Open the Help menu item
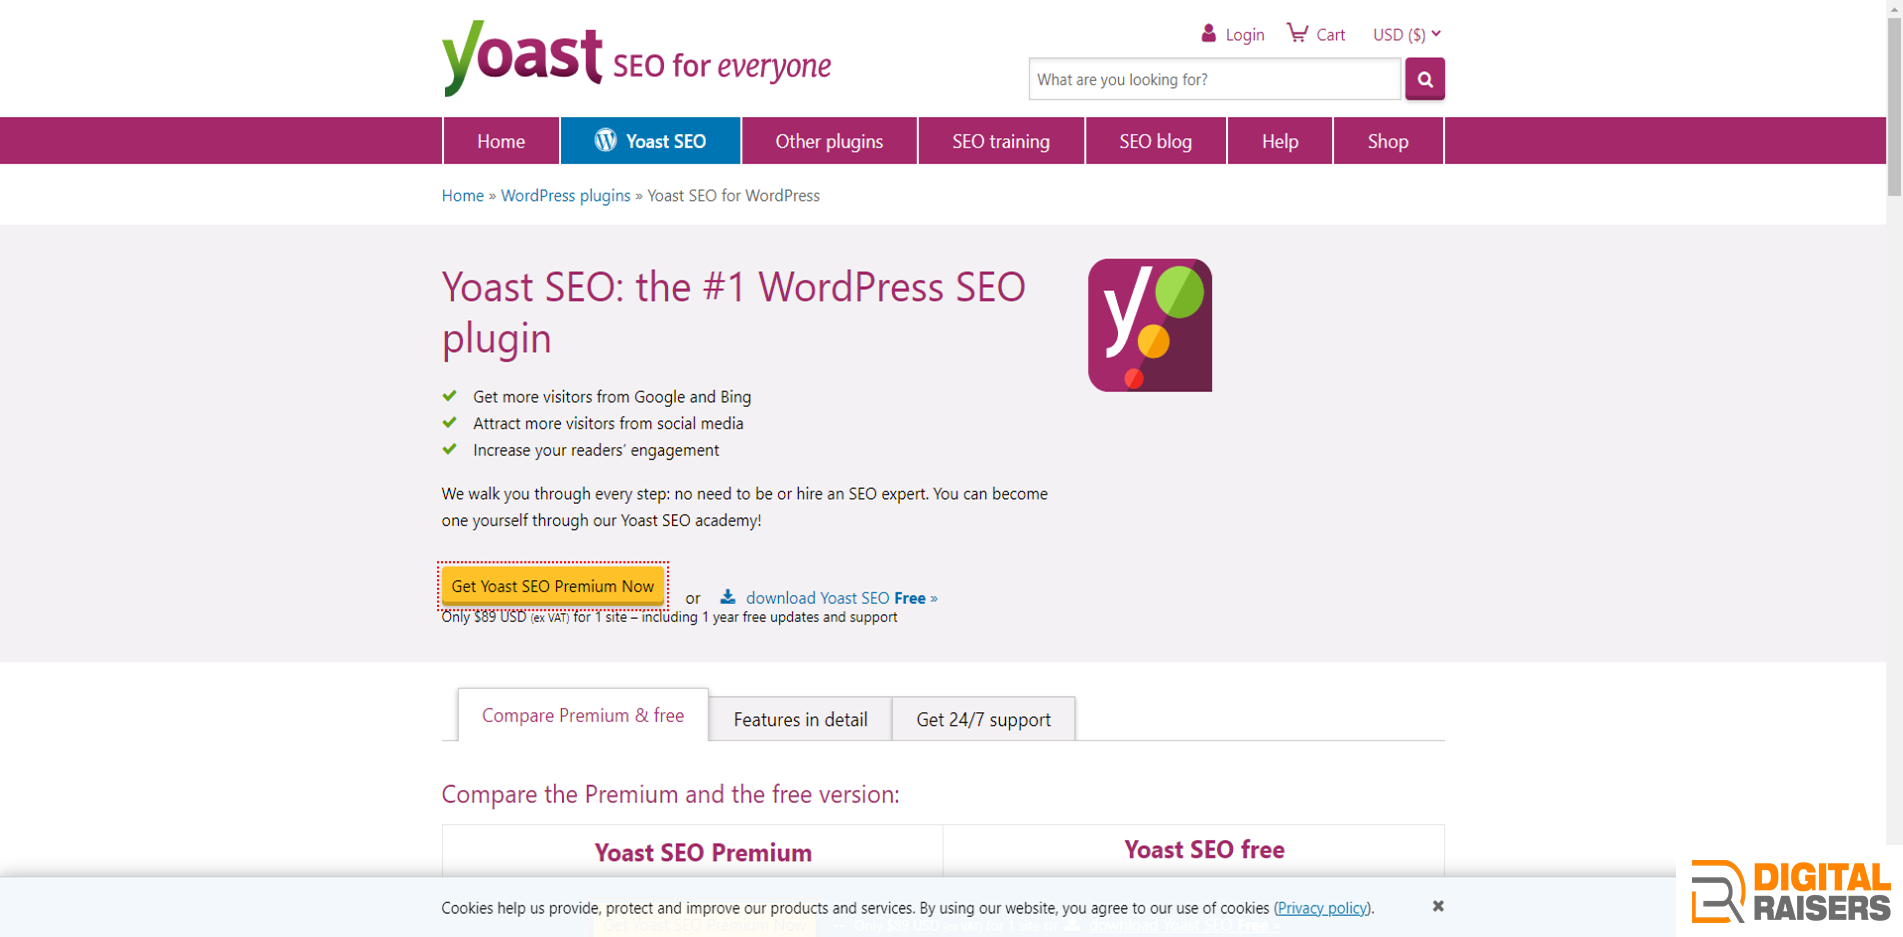Image resolution: width=1903 pixels, height=937 pixels. point(1280,141)
